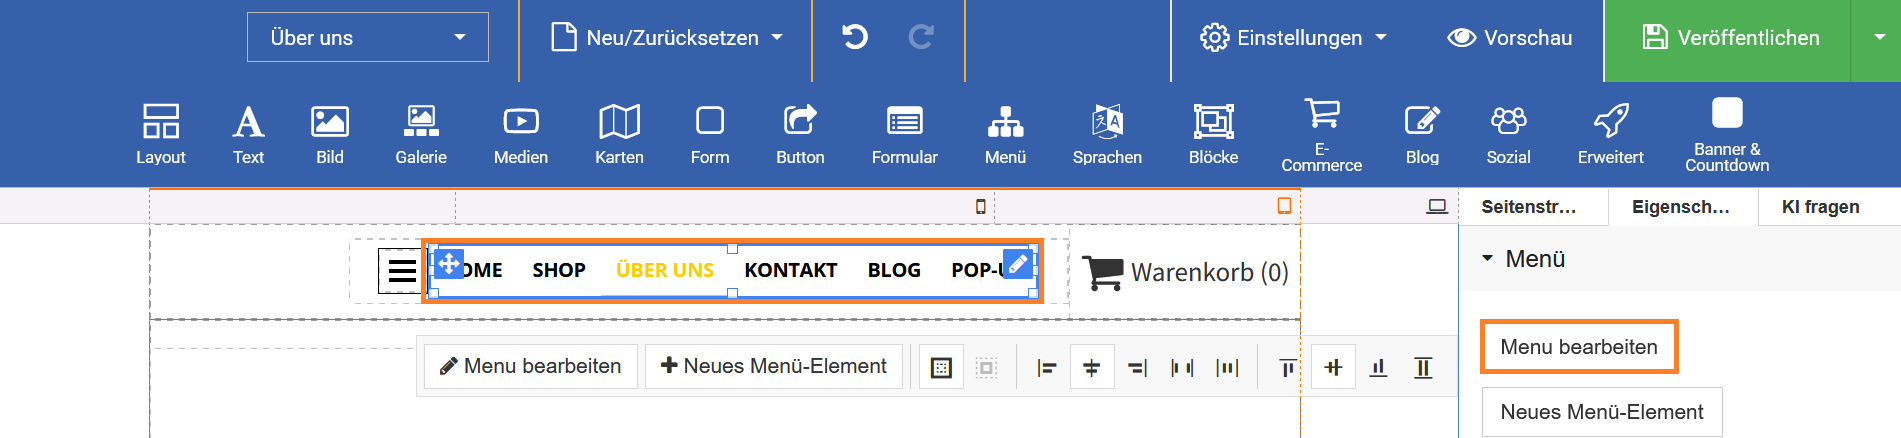Click the undo arrow icon
This screenshot has height=438, width=1901.
tap(855, 38)
